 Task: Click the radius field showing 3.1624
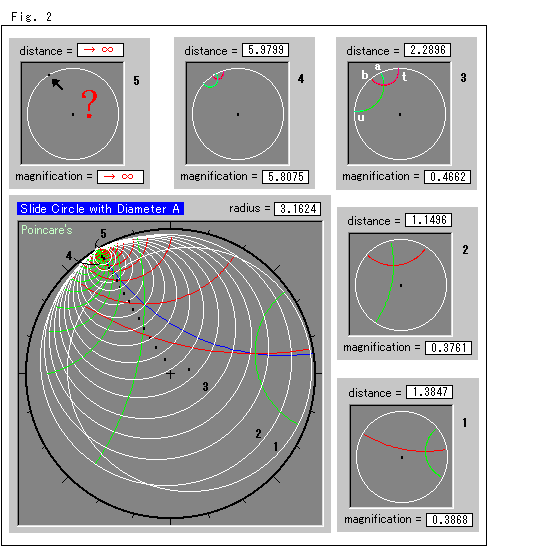297,209
